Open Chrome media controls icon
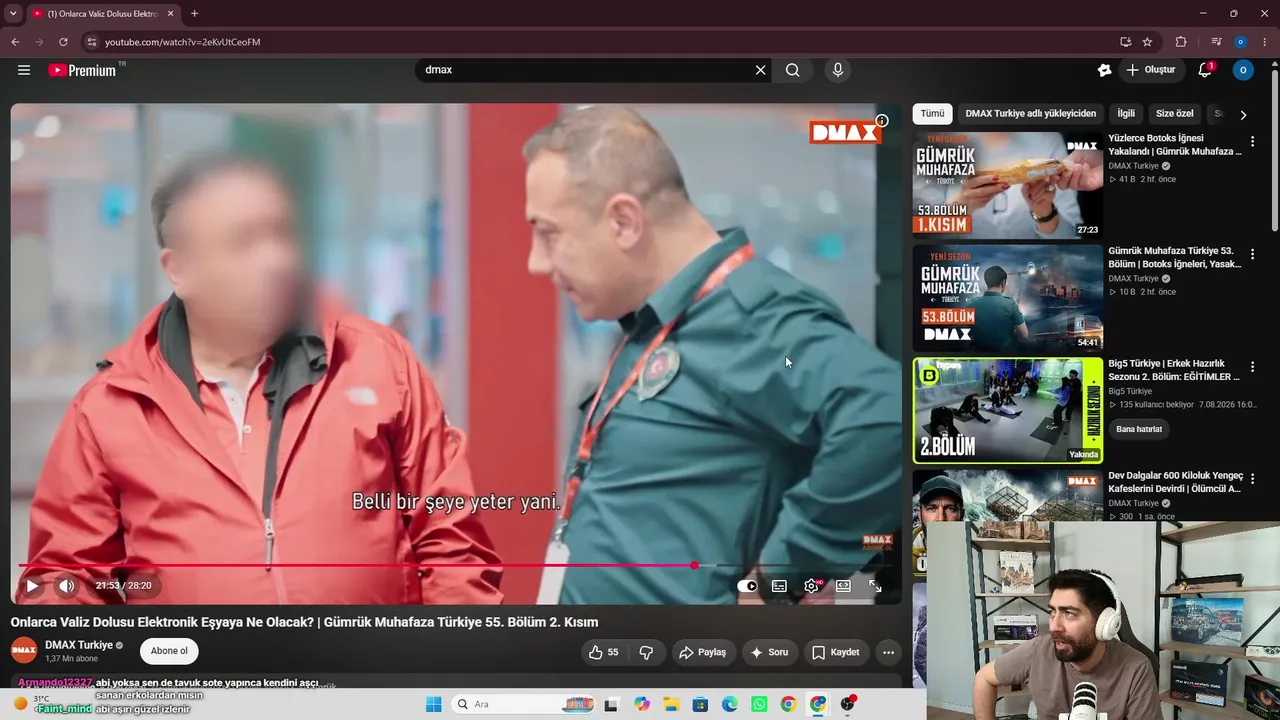 pos(1216,42)
